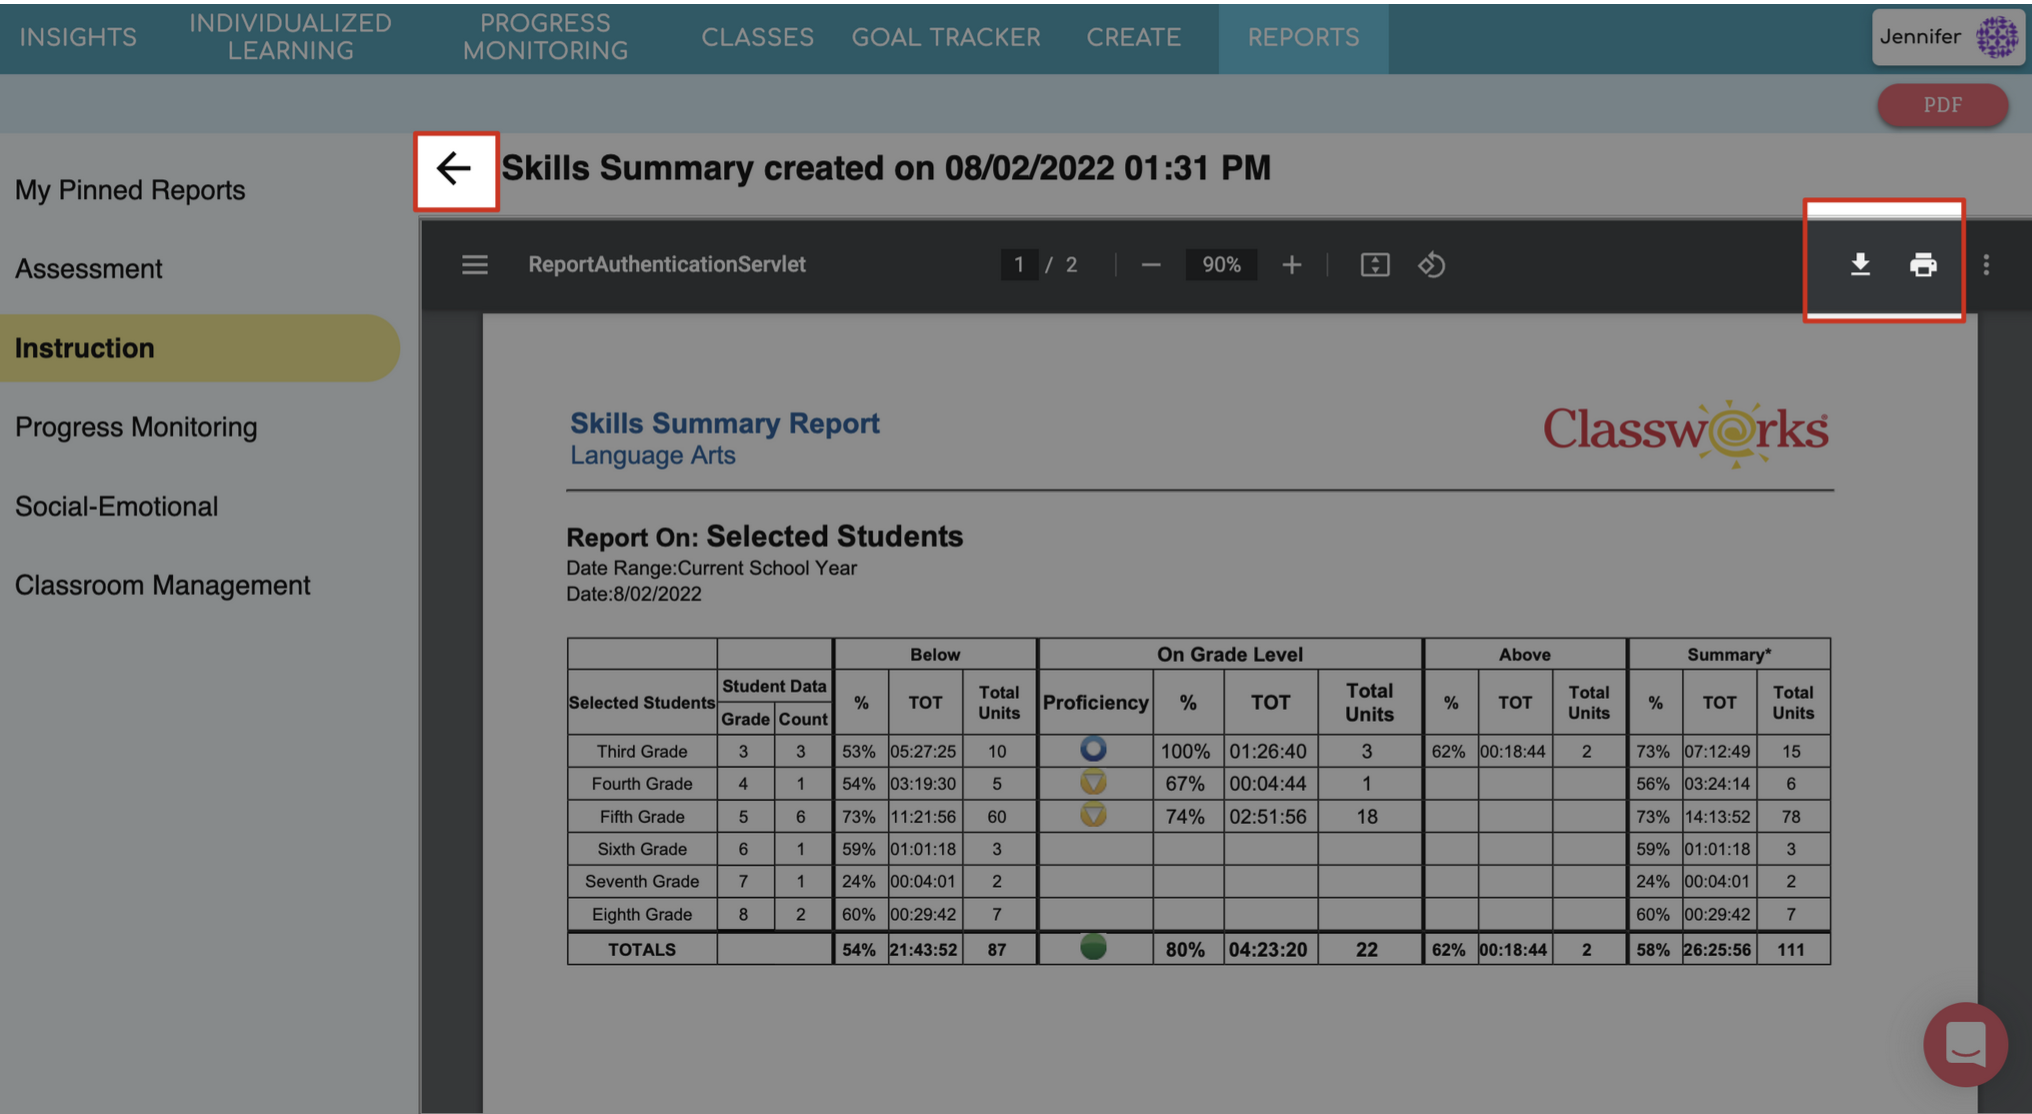This screenshot has height=1114, width=2032.
Task: Click the Jennifer user profile avatar
Action: 1996,37
